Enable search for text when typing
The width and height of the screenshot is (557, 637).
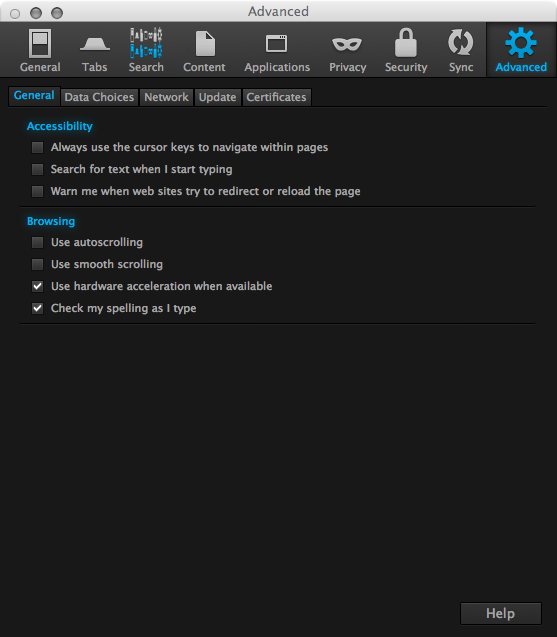pos(37,169)
